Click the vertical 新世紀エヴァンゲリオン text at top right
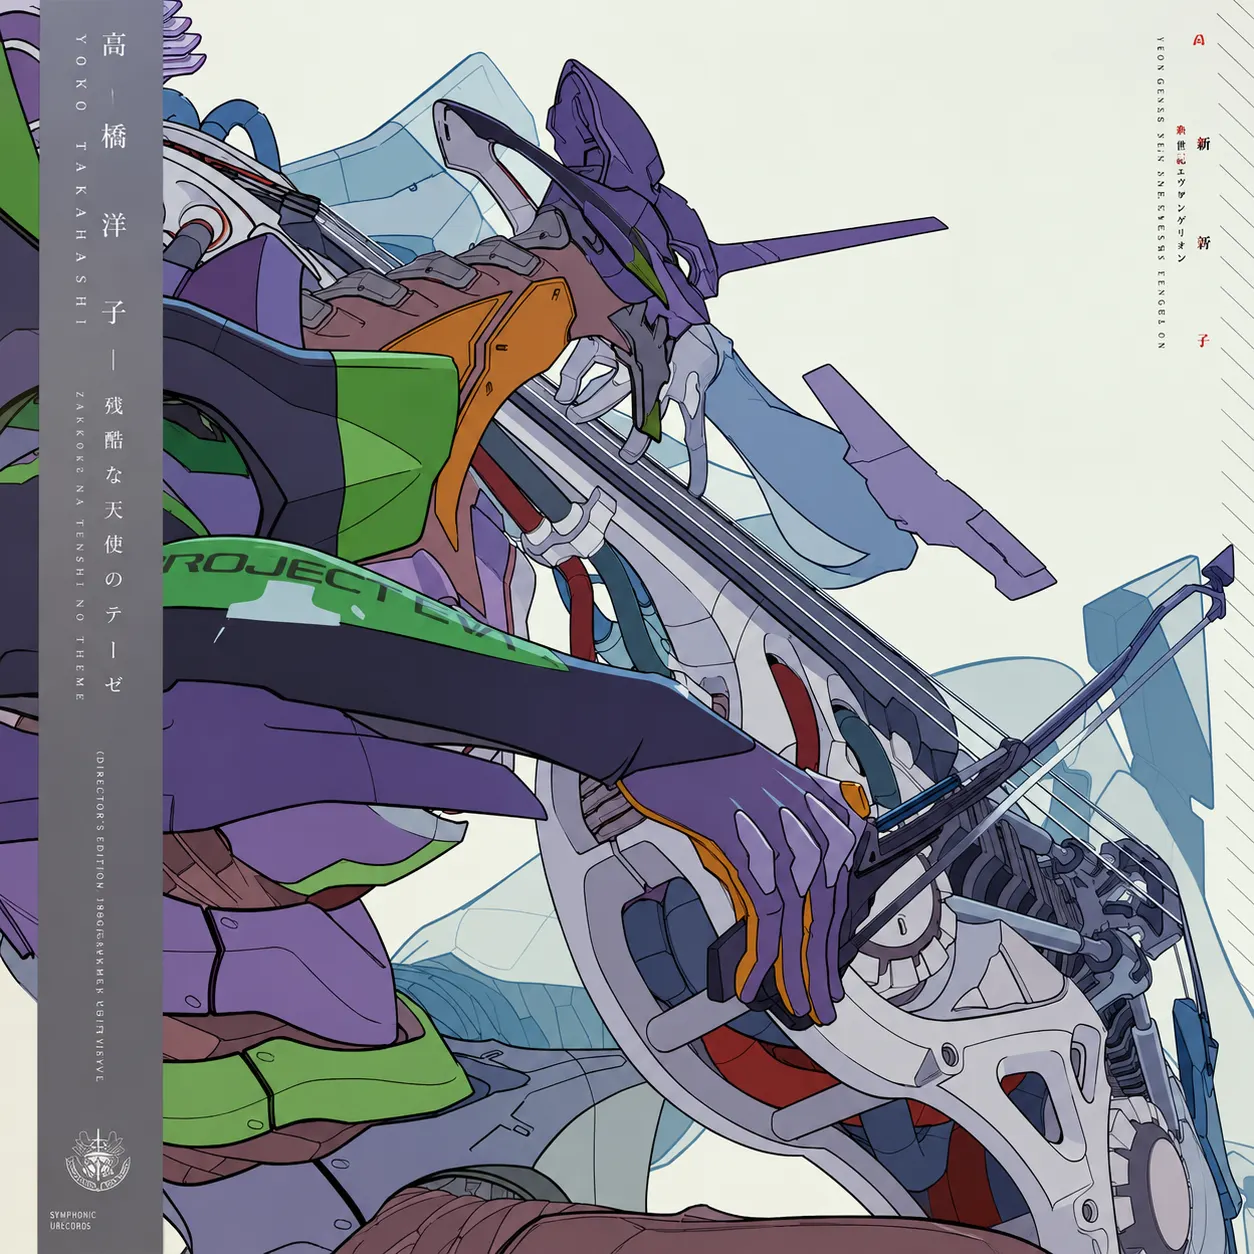The height and width of the screenshot is (1254, 1254). point(1181,195)
